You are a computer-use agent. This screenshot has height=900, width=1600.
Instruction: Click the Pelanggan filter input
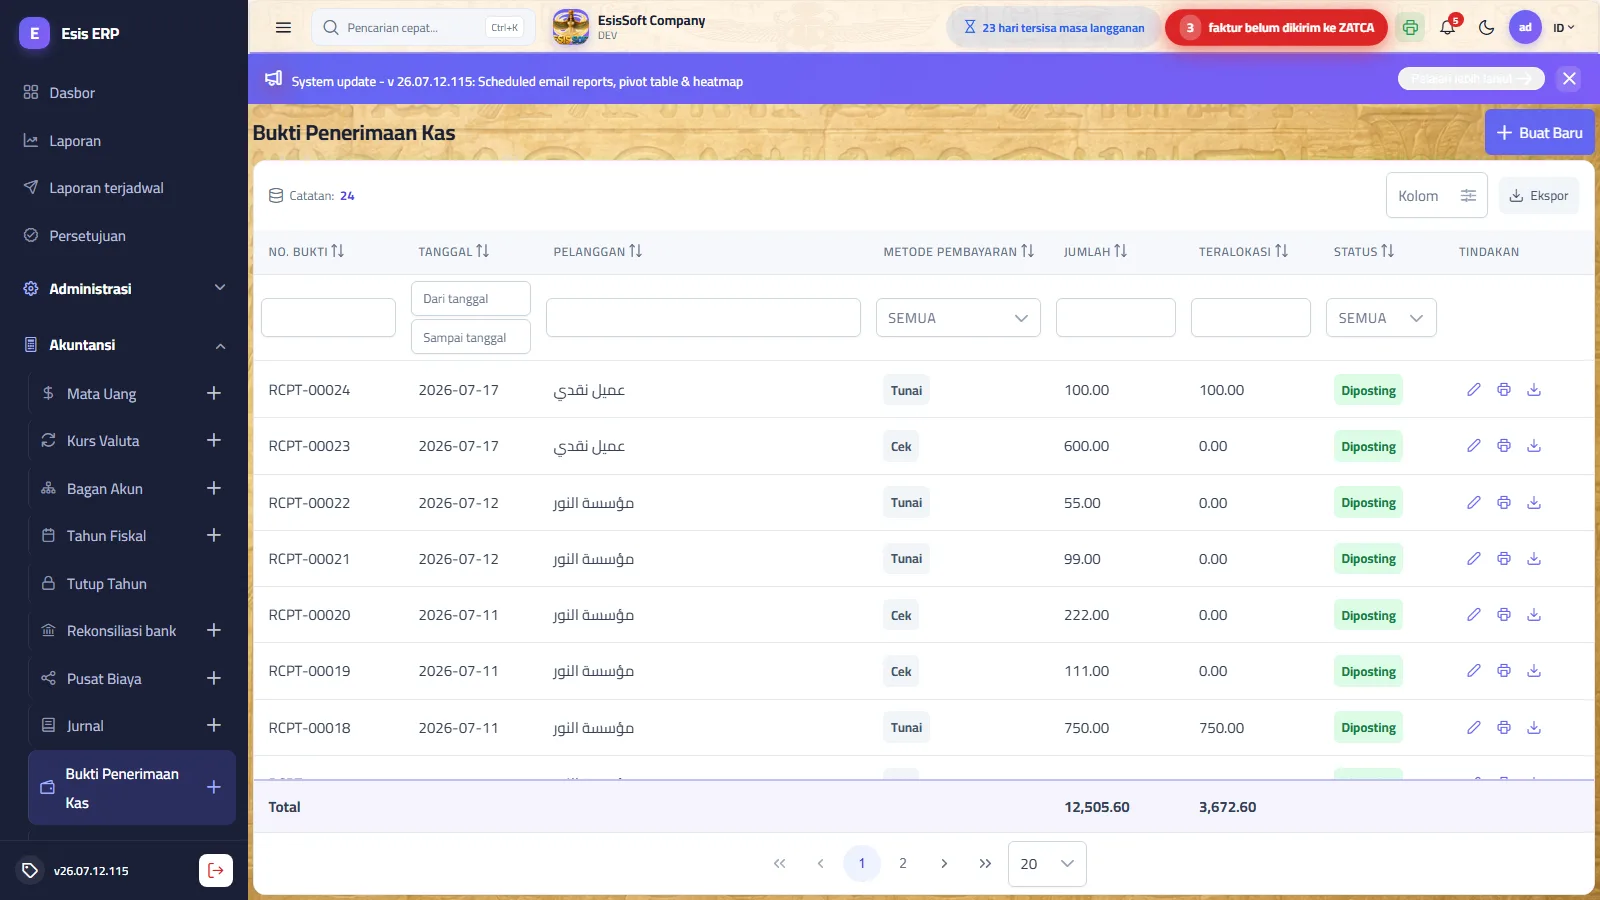click(703, 318)
